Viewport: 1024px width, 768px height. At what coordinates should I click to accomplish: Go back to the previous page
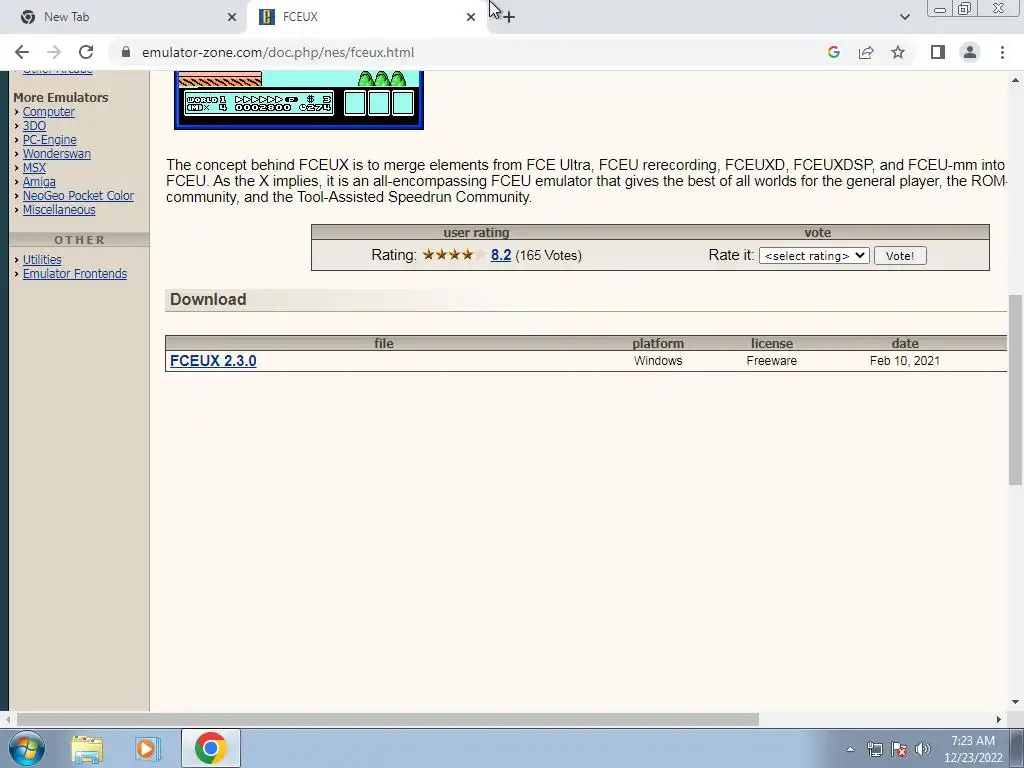(x=22, y=52)
